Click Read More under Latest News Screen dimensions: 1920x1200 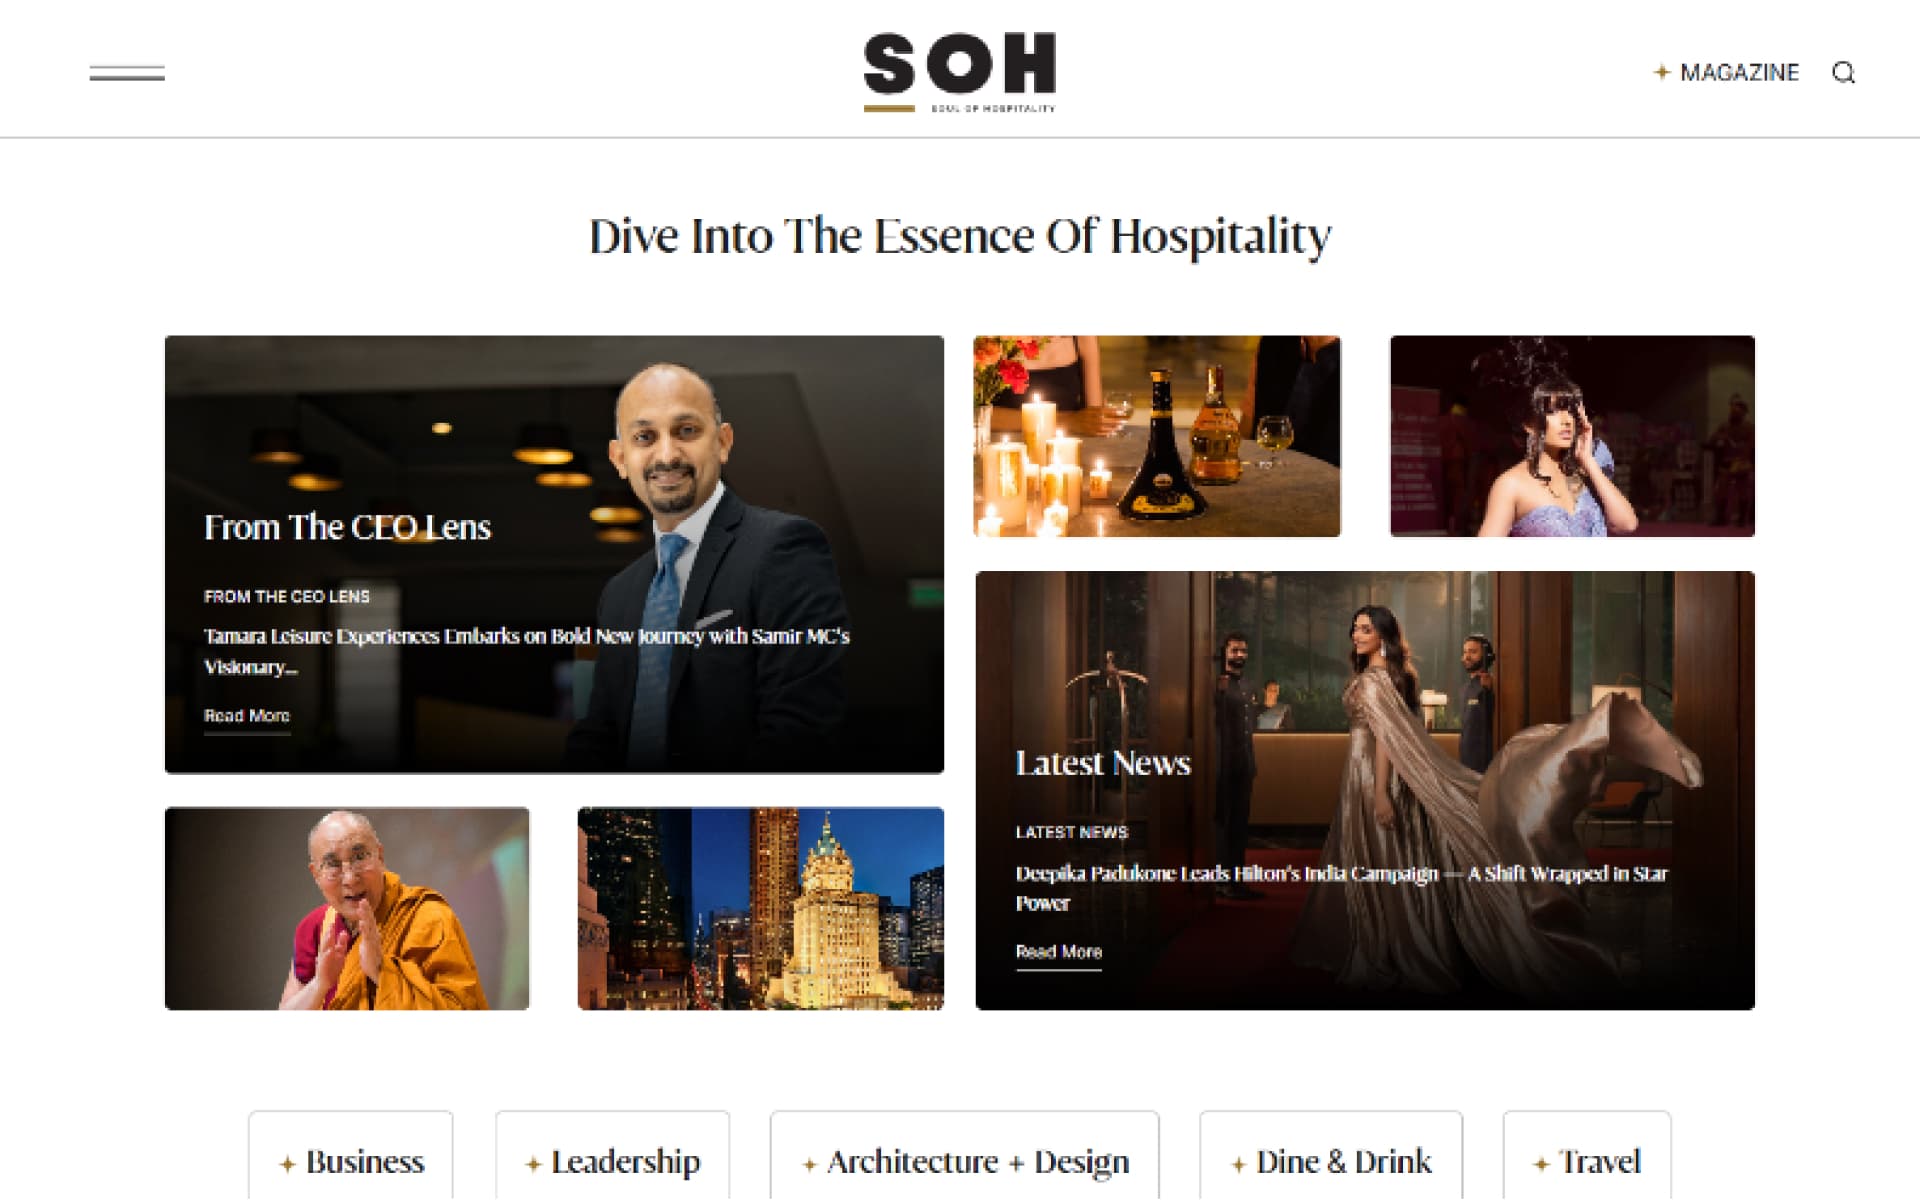tap(1058, 952)
